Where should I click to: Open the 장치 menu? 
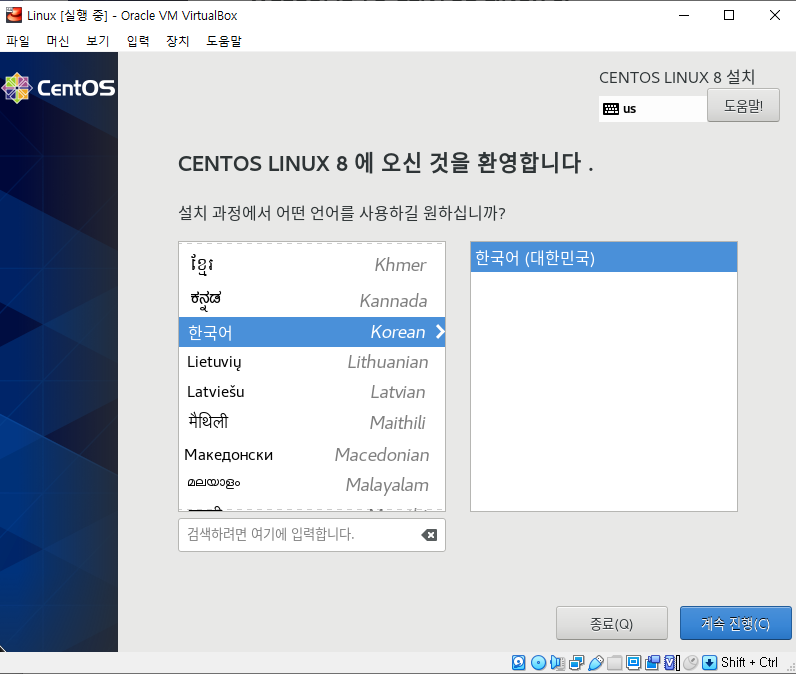point(178,41)
